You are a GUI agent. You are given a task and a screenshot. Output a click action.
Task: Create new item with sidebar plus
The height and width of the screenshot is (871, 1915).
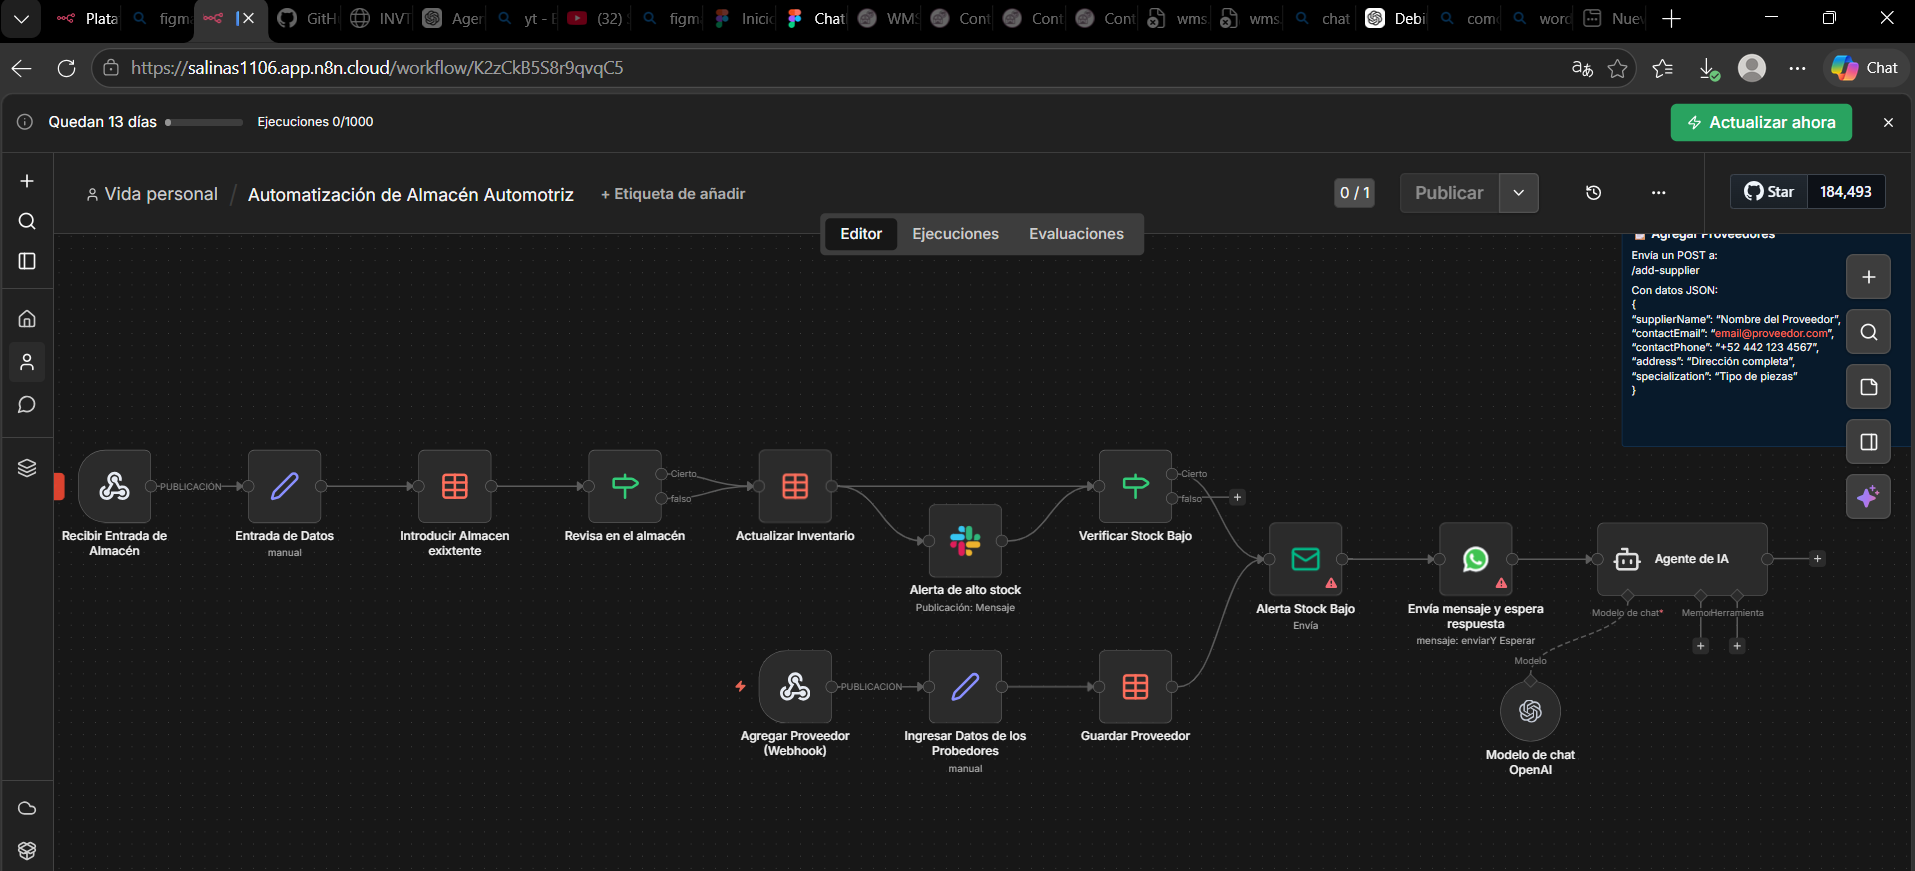coord(27,181)
